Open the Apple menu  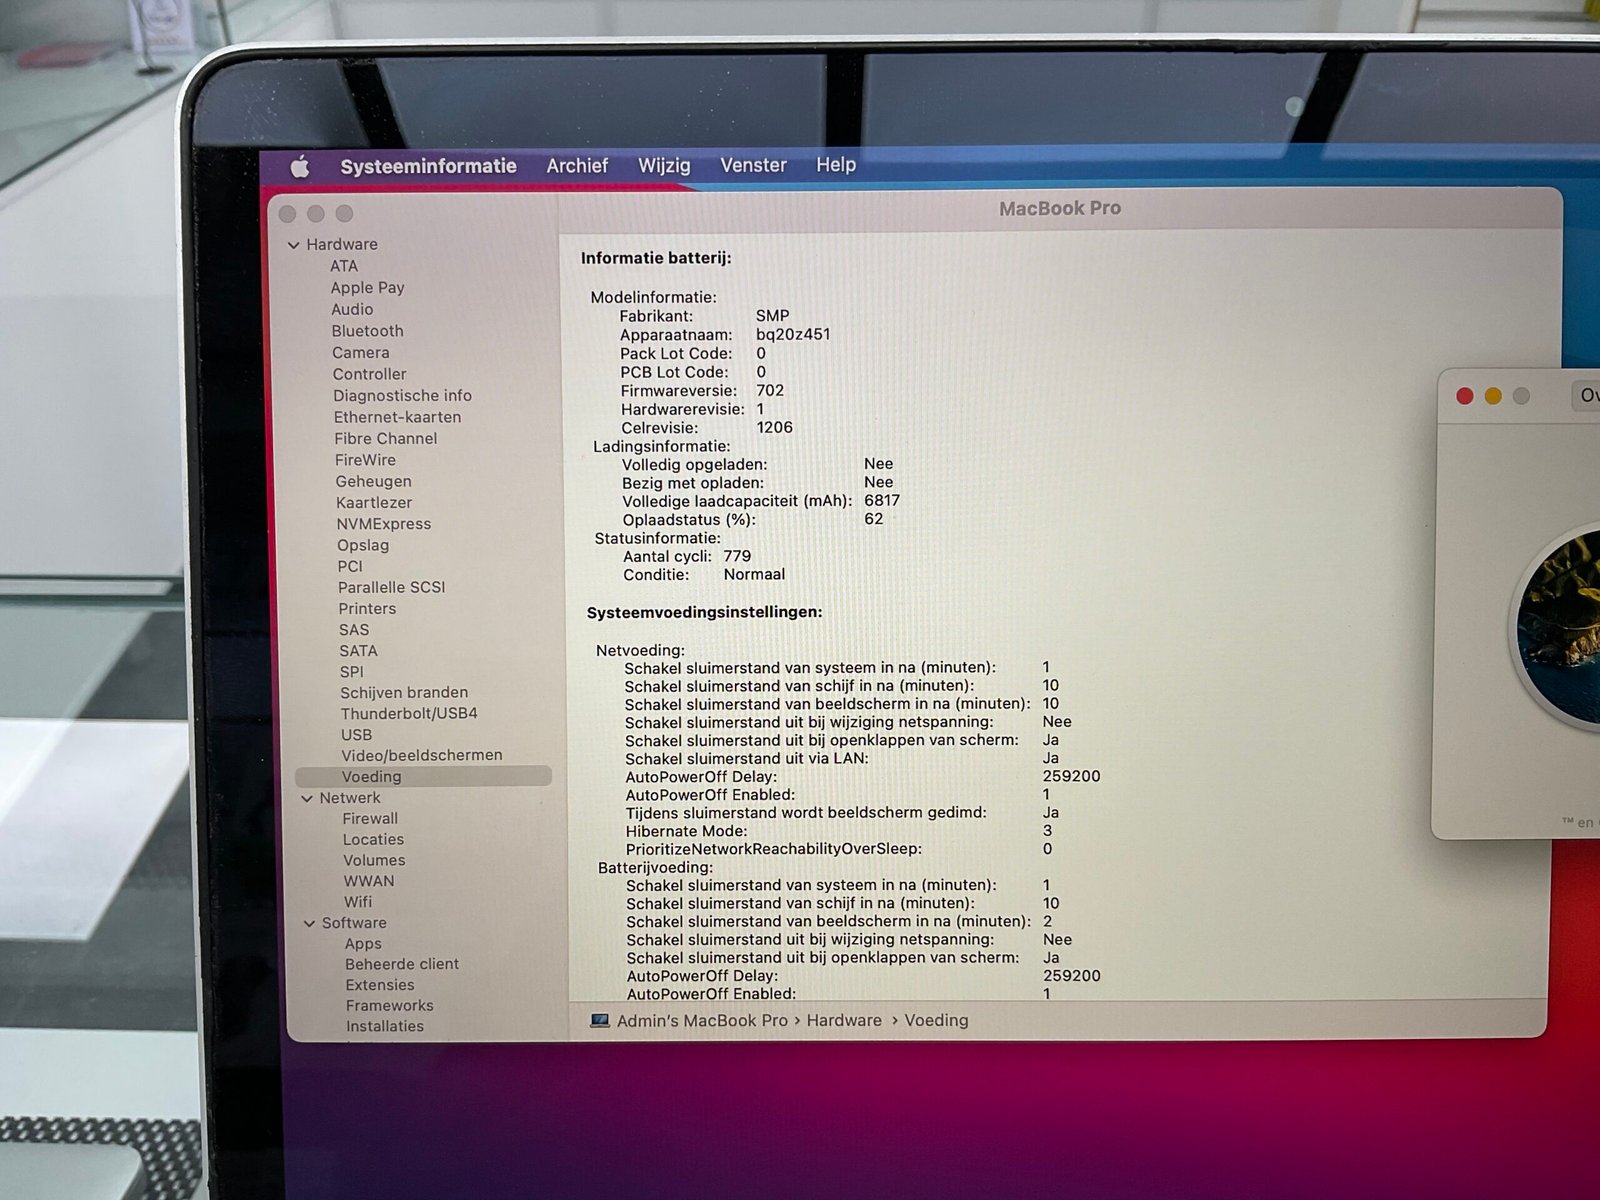click(300, 167)
